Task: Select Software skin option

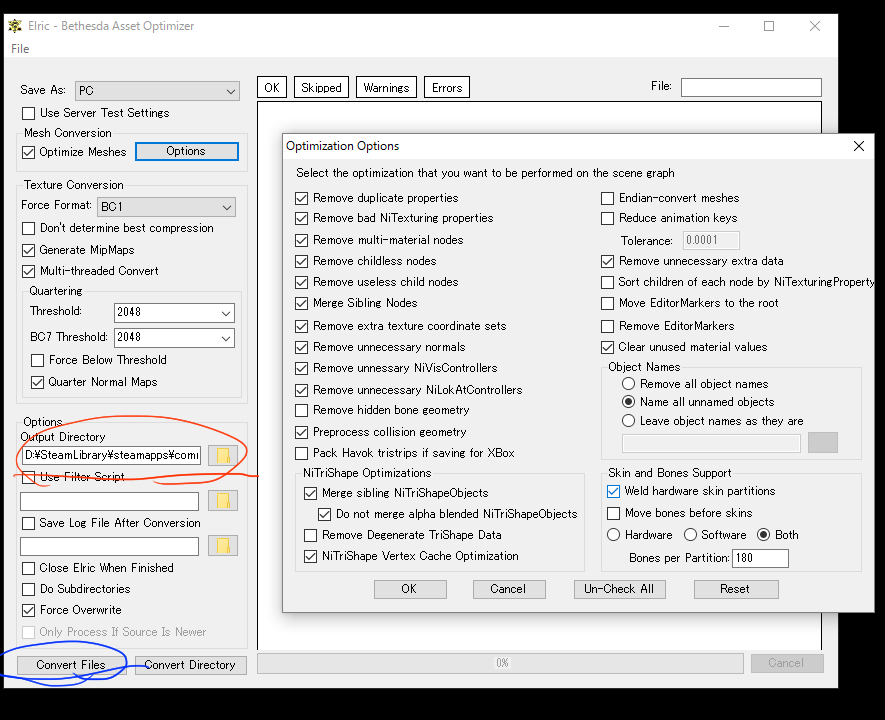Action: click(x=690, y=535)
